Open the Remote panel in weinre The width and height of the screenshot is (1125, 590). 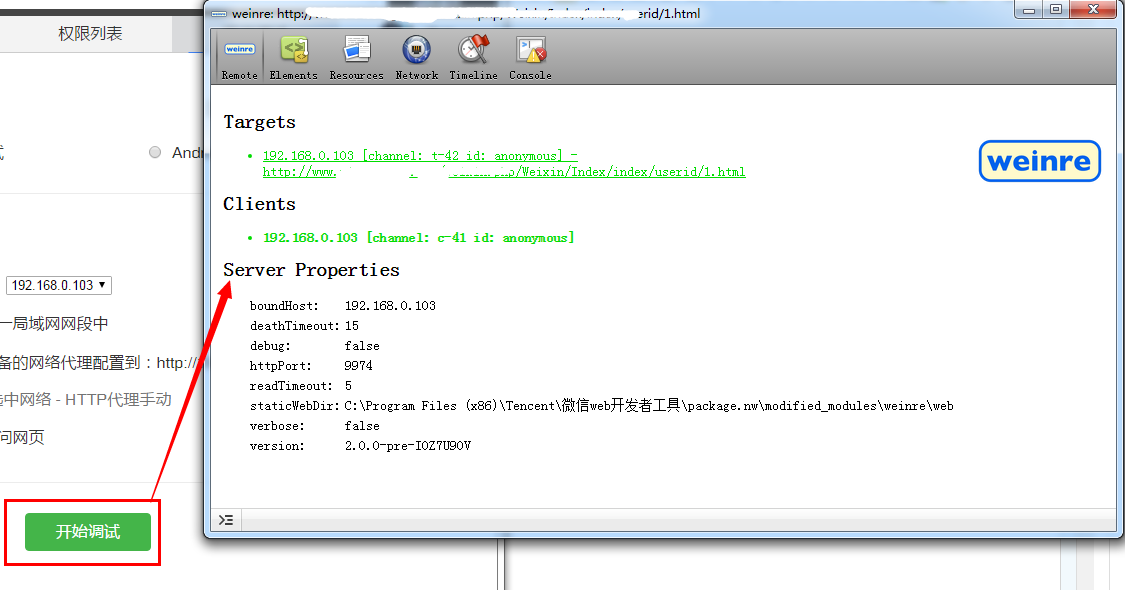239,58
